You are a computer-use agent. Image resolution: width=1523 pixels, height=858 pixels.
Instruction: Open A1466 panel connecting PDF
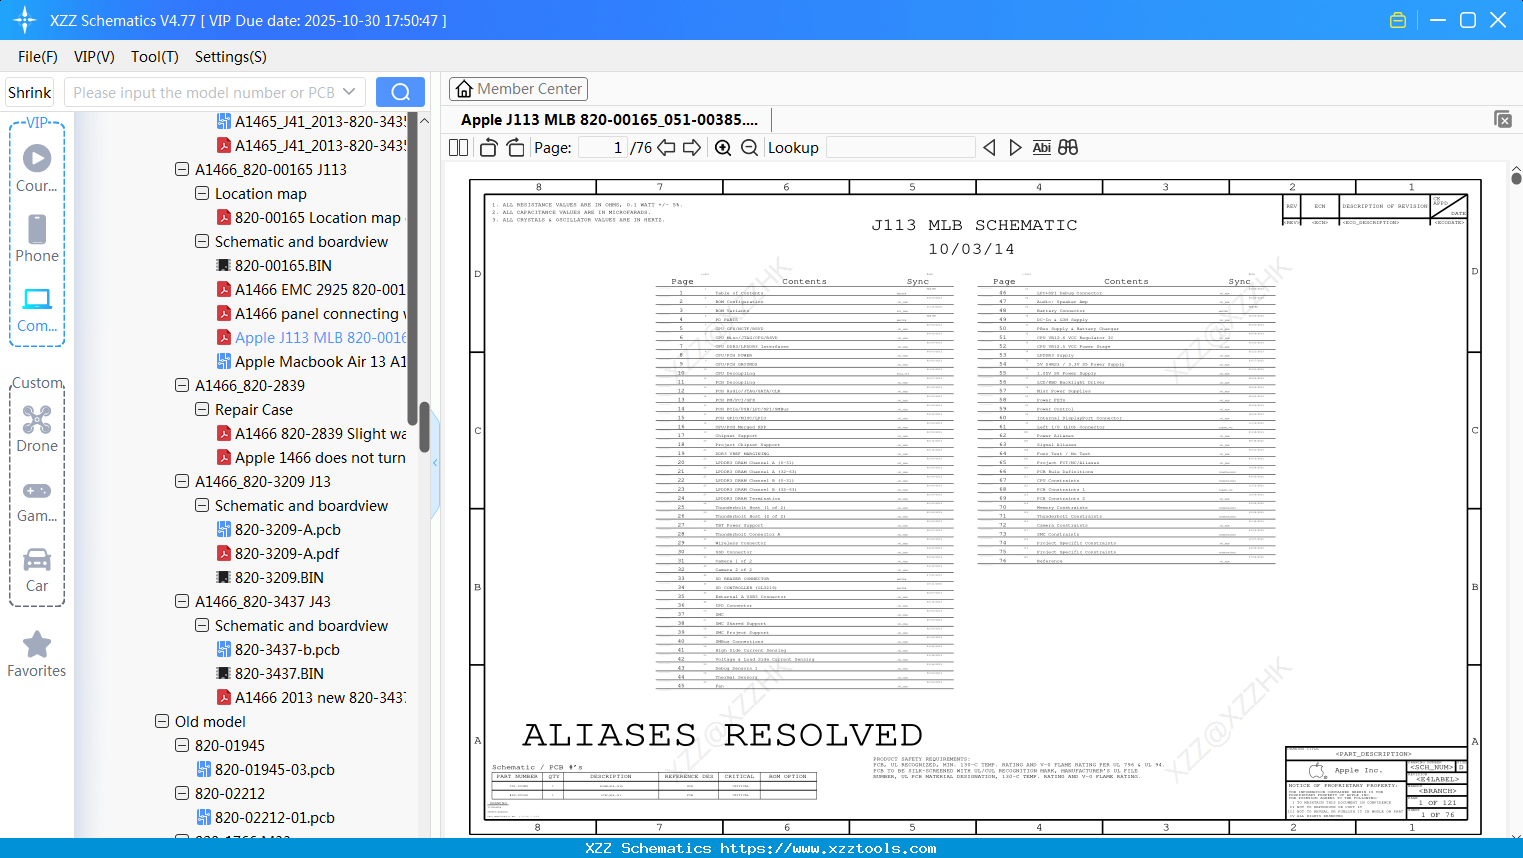[x=311, y=314]
